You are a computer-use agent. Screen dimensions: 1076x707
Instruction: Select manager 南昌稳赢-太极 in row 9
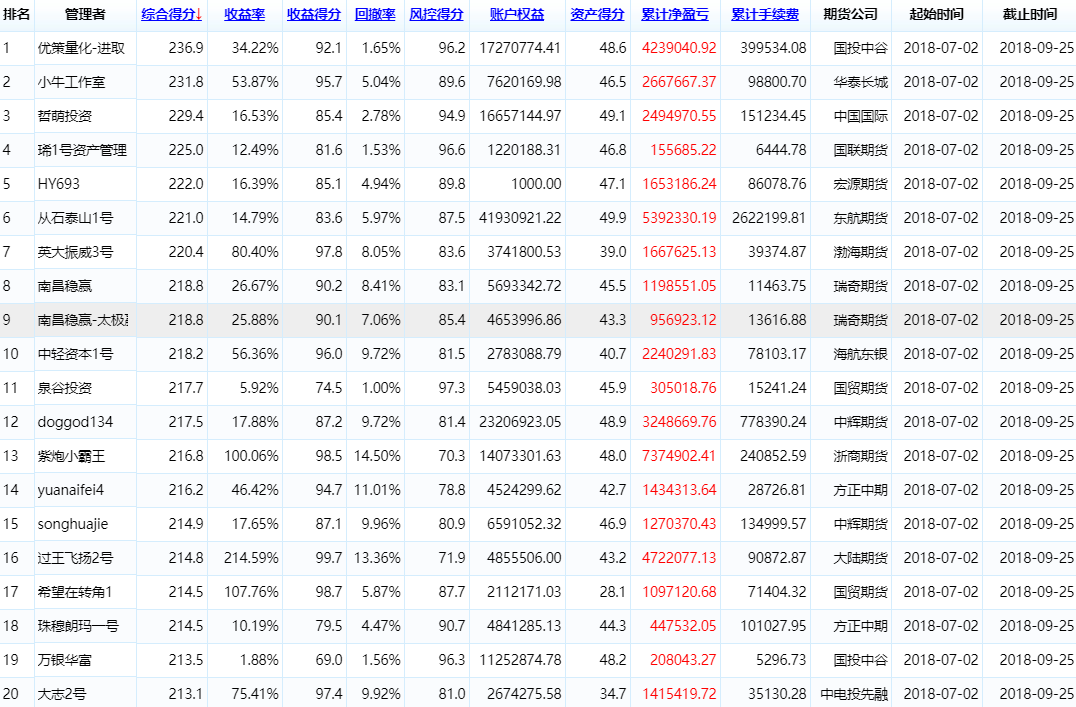[83, 320]
